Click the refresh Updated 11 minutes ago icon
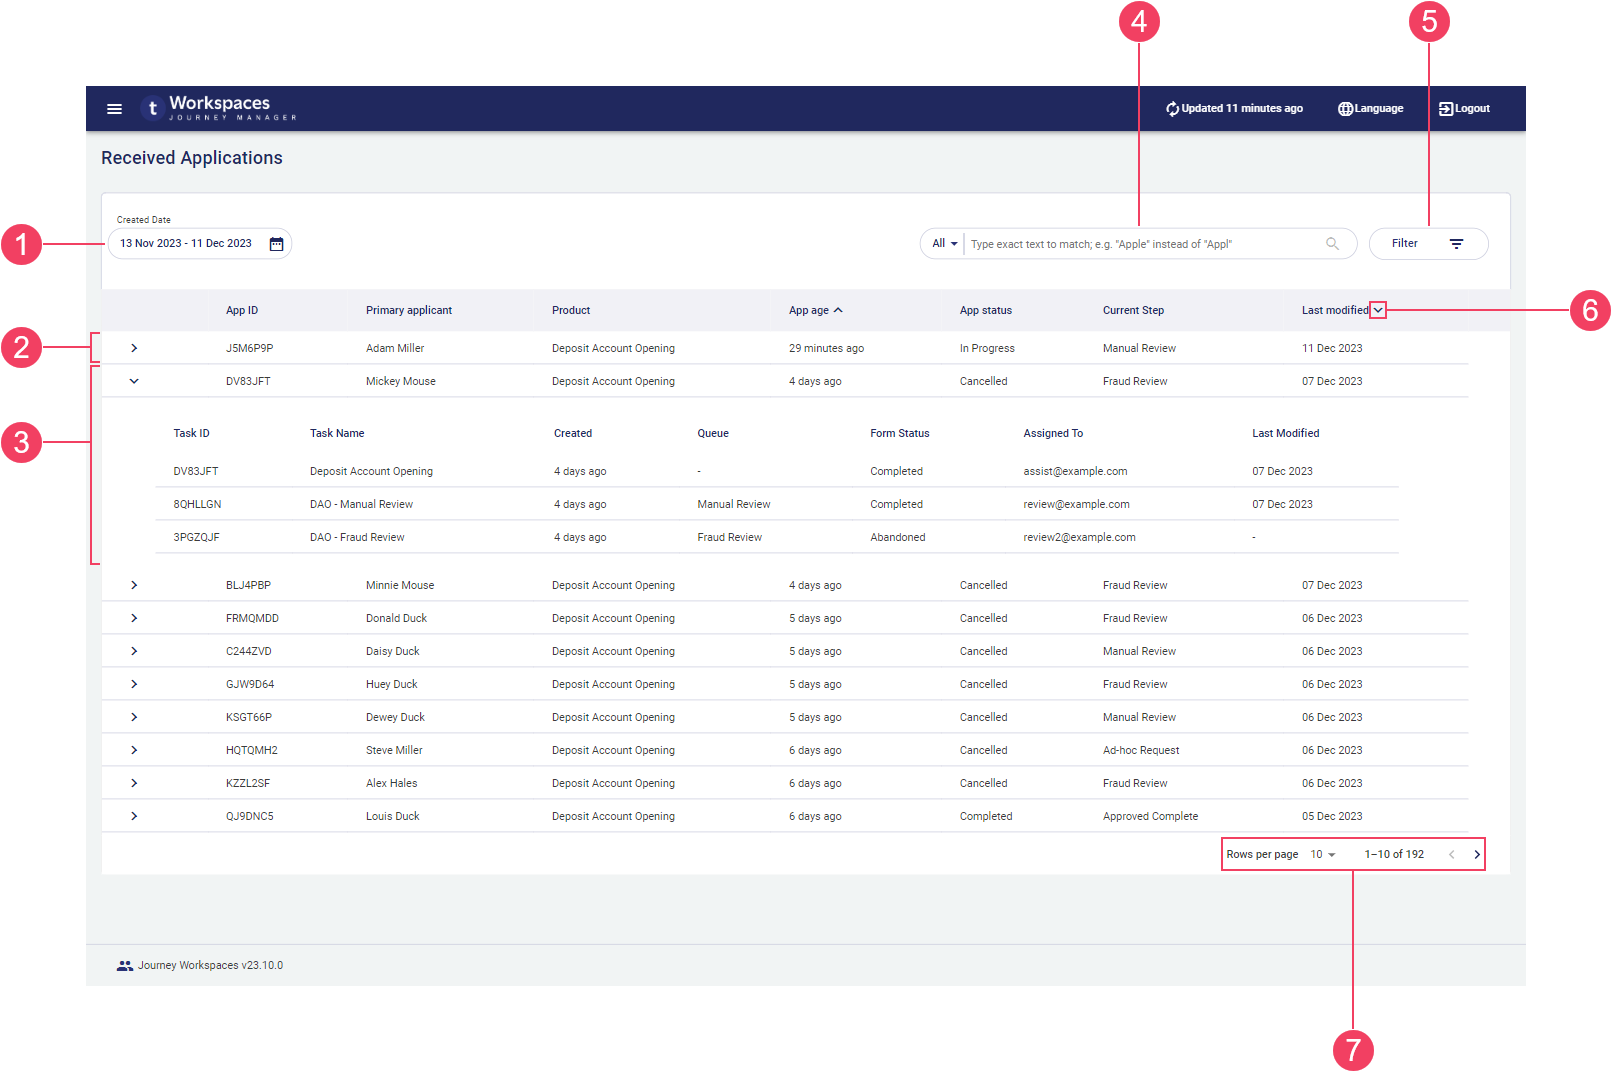1612x1072 pixels. [1172, 109]
